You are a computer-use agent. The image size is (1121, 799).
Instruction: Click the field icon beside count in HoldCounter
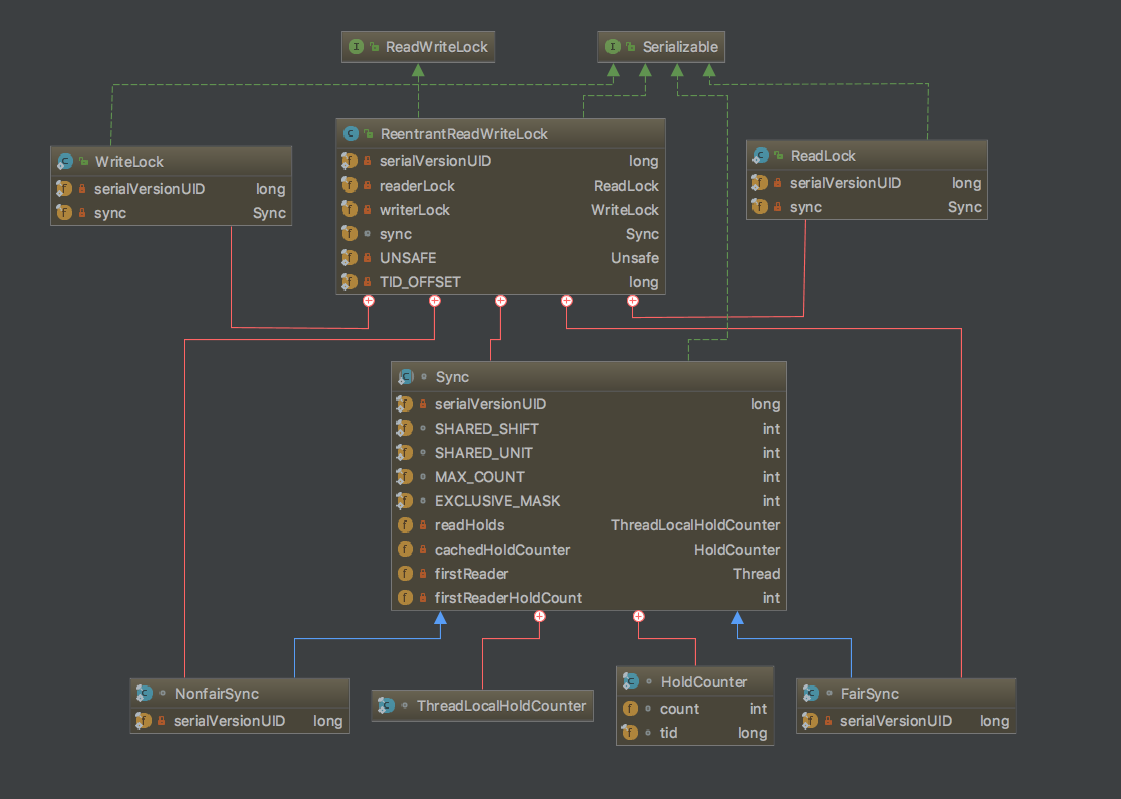[x=630, y=709]
